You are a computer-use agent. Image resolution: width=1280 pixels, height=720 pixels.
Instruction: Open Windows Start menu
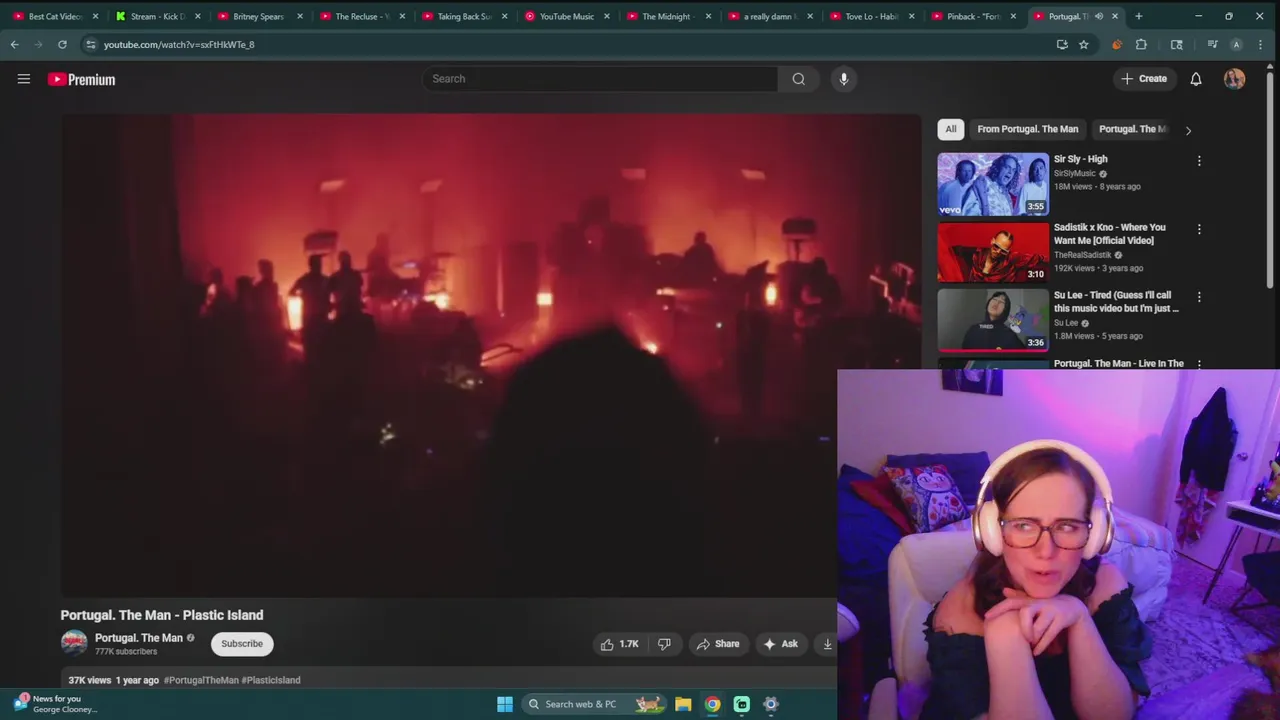pyautogui.click(x=505, y=704)
